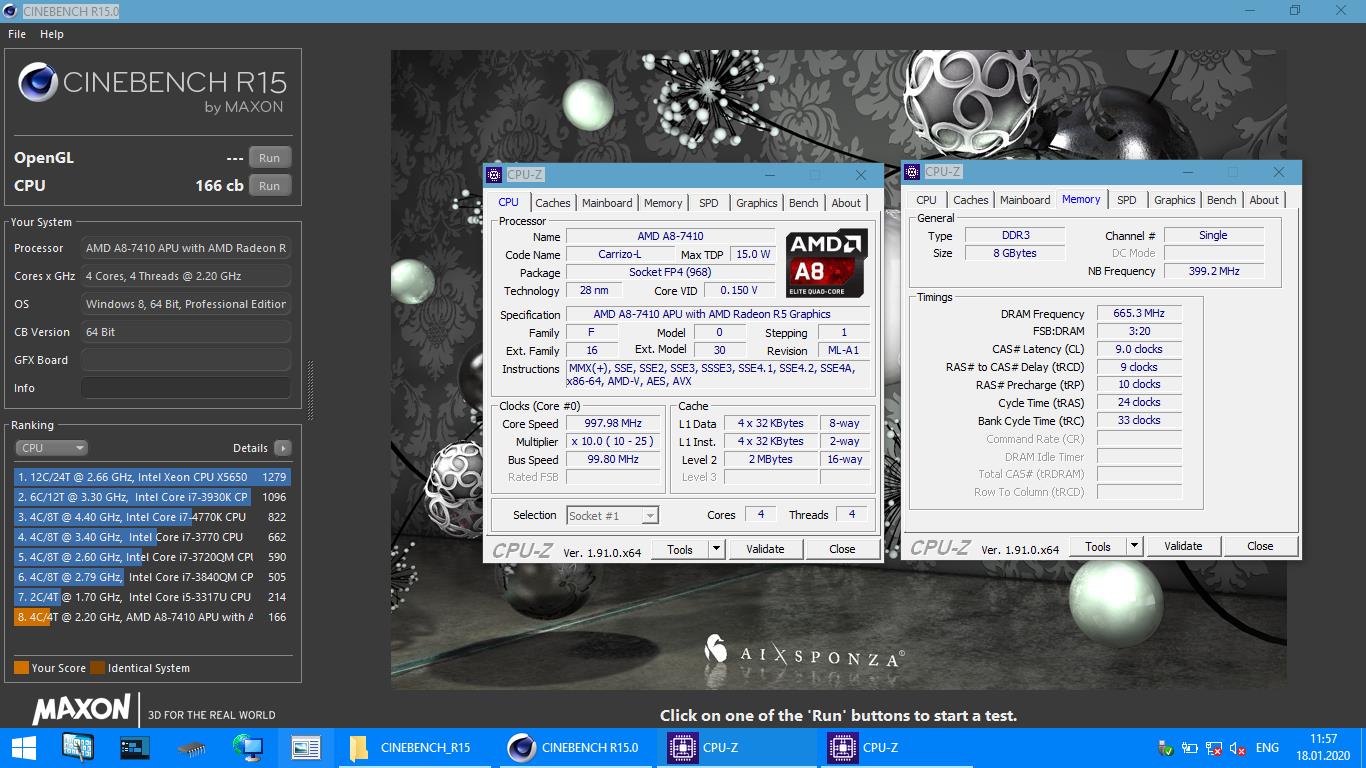Switch to Graphics tab in right CPU-Z window
This screenshot has height=768, width=1366.
(1175, 200)
